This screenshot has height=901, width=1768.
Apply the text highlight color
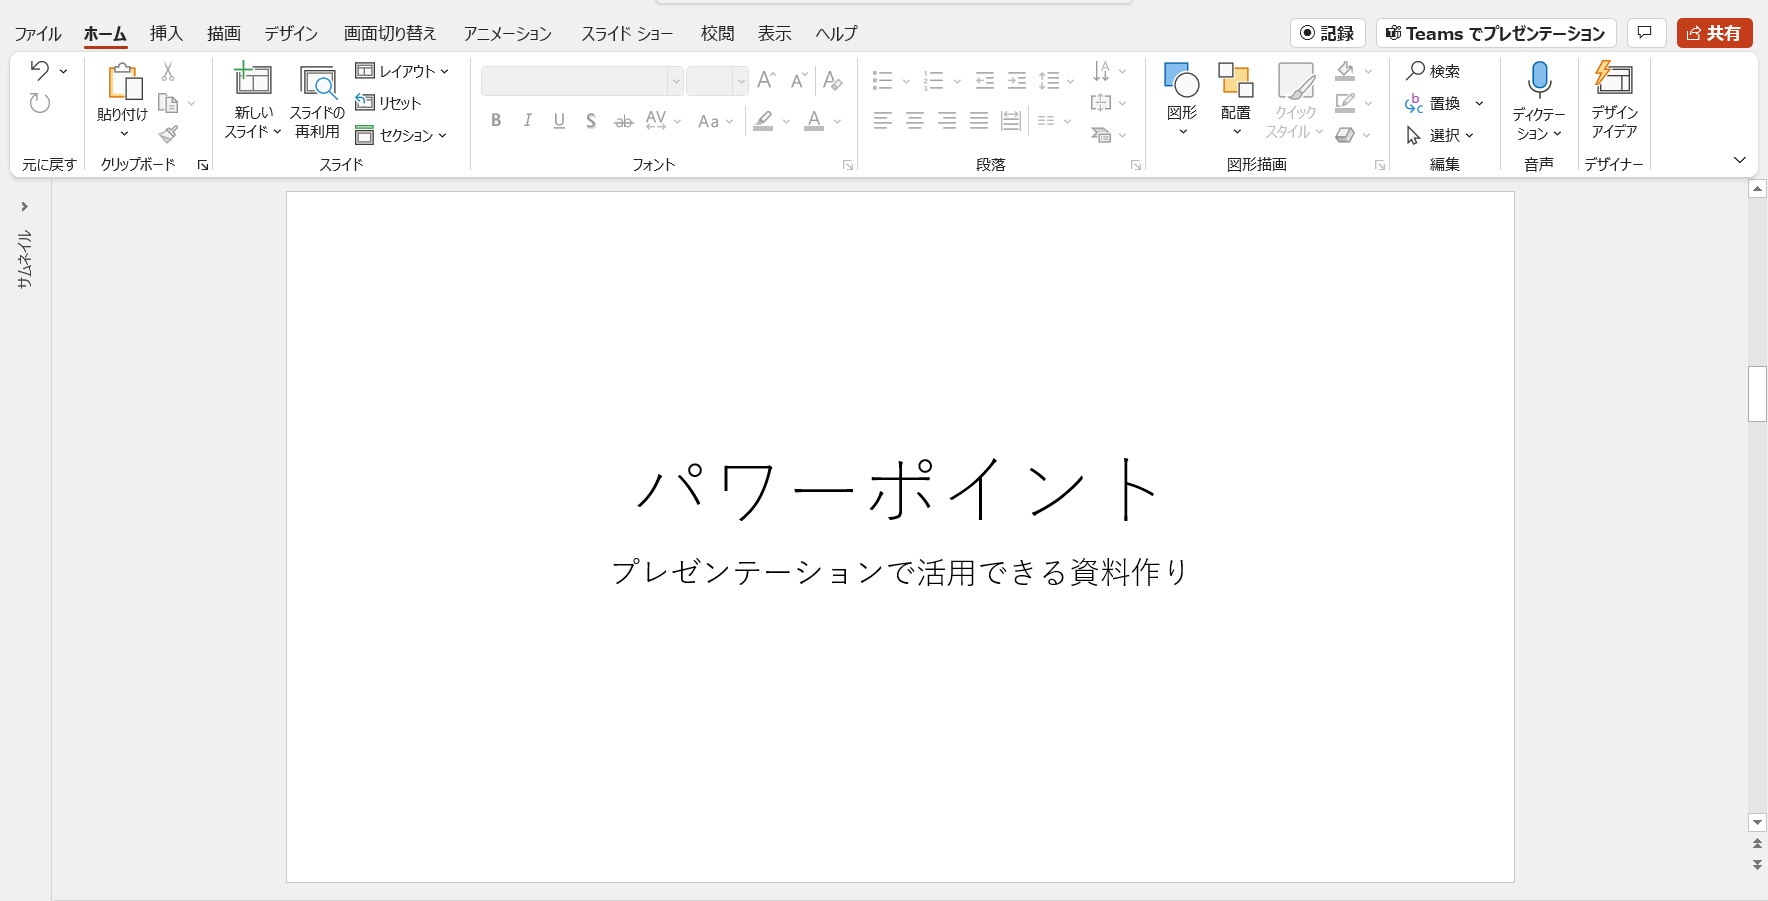click(763, 121)
